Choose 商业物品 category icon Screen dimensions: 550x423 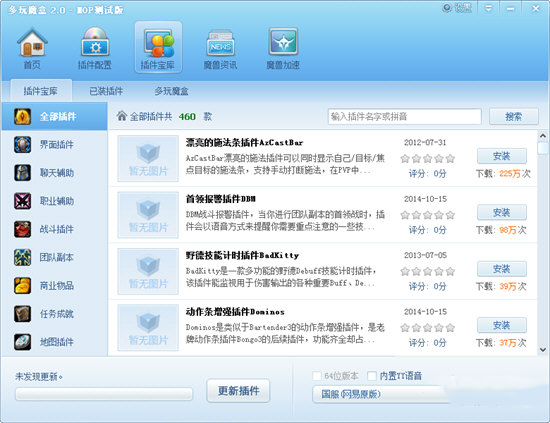tap(22, 286)
